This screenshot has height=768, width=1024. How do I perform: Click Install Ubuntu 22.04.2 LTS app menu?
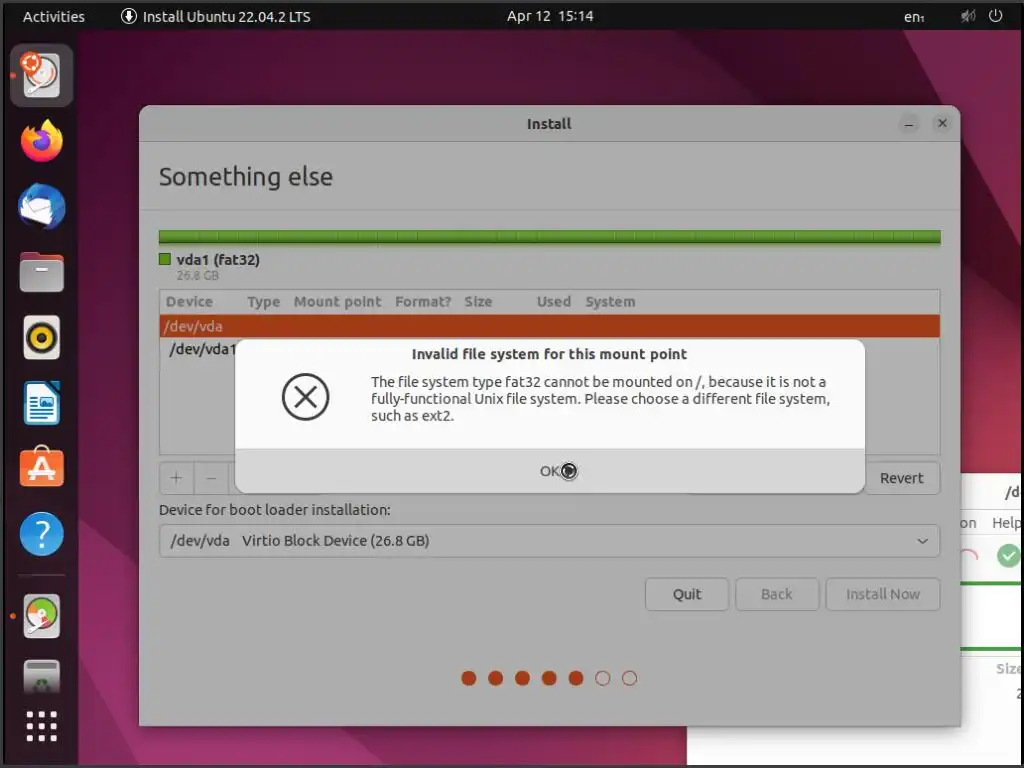(x=216, y=16)
